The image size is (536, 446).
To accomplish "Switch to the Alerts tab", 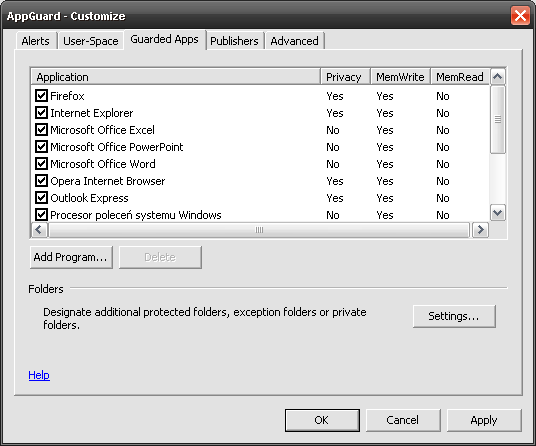I will pyautogui.click(x=36, y=41).
